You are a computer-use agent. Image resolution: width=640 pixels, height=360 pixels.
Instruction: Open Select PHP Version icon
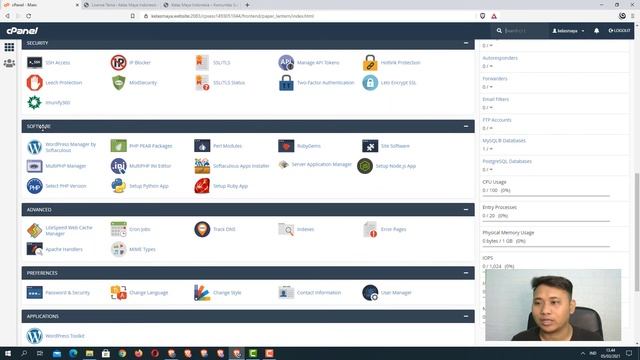point(34,186)
